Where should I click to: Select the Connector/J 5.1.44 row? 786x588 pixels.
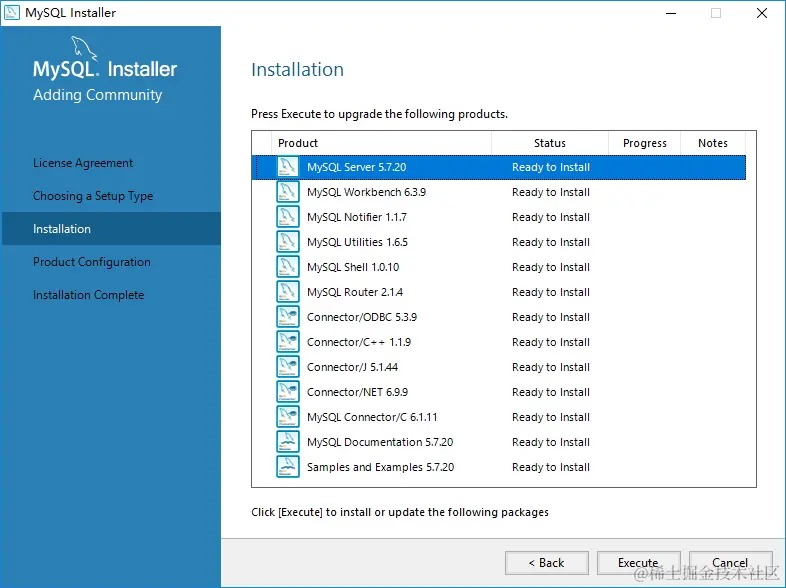click(x=499, y=367)
